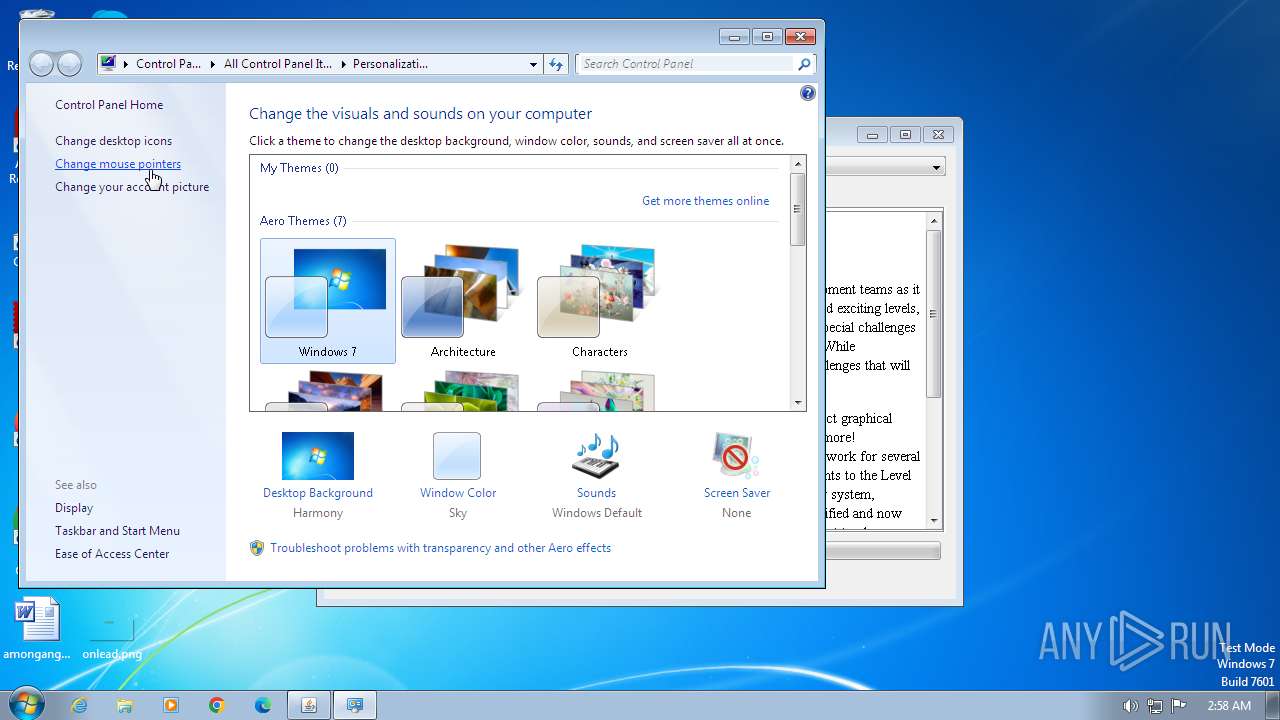Click theme list scrollbar up arrow

click(x=797, y=164)
